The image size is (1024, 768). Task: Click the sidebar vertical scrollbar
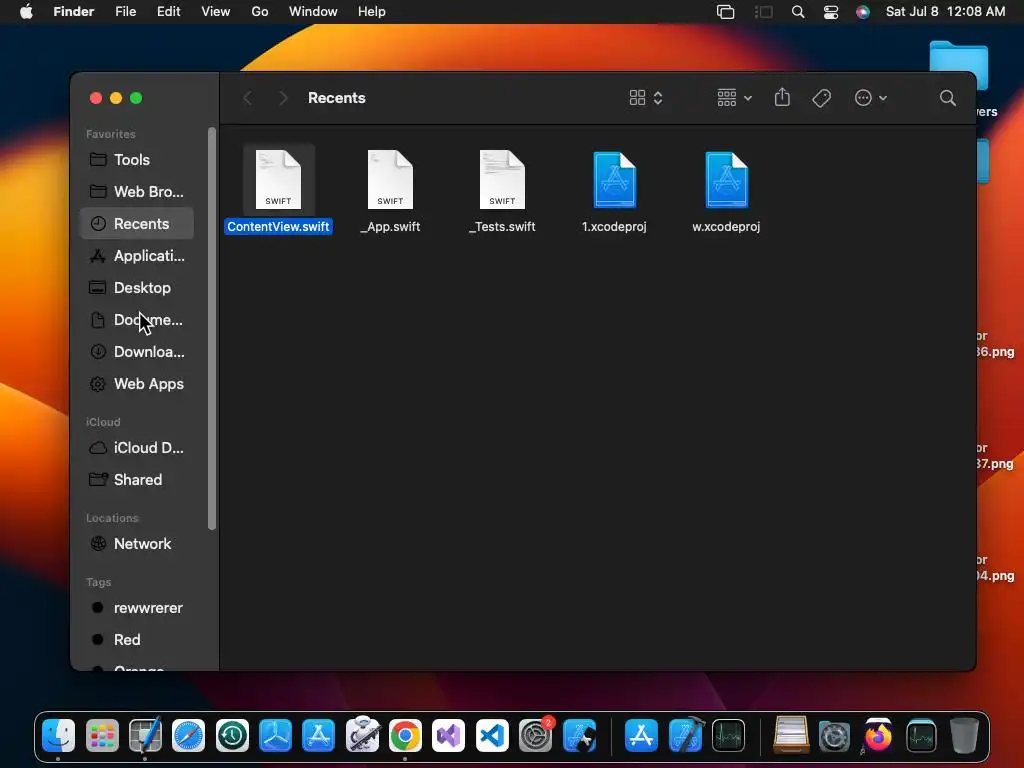[x=211, y=328]
